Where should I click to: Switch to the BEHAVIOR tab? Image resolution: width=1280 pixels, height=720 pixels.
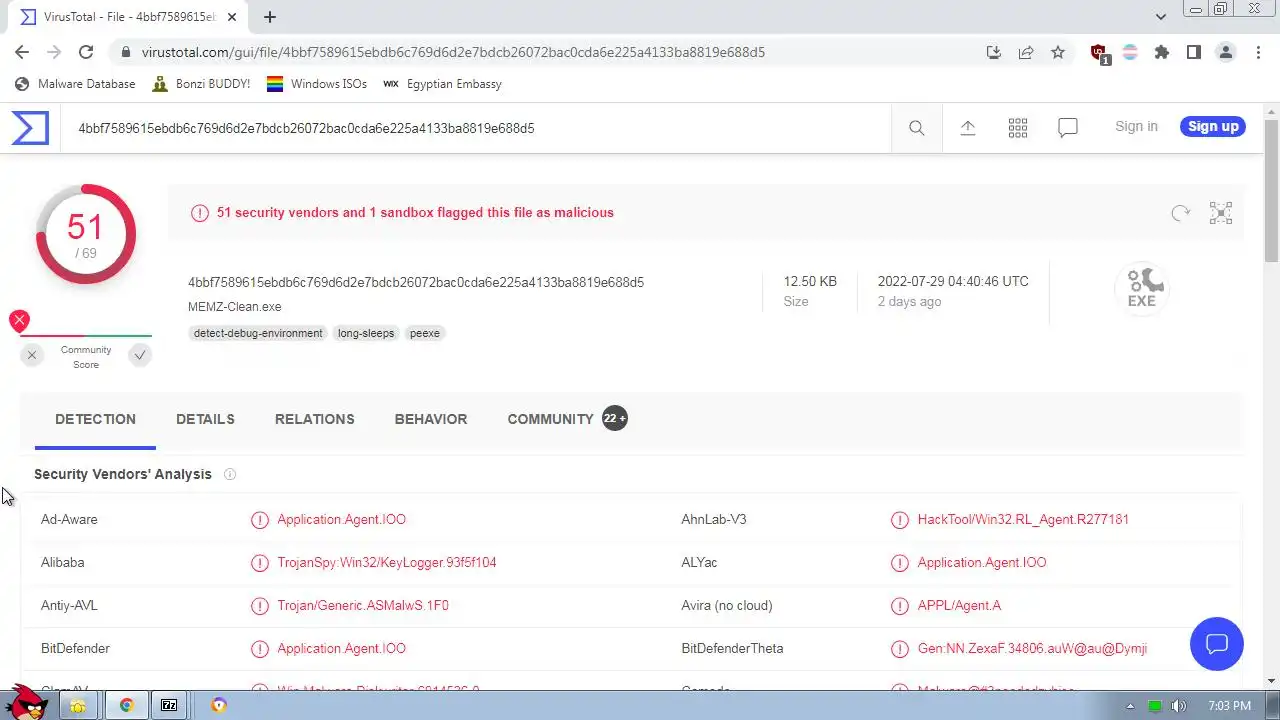coord(431,419)
